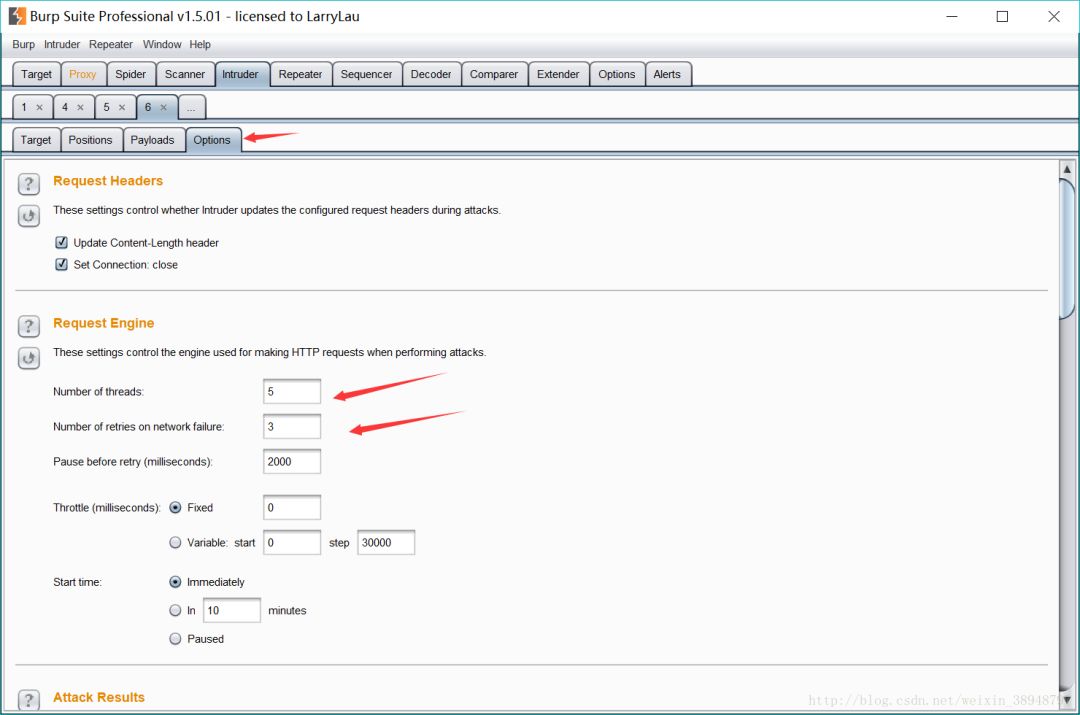Viewport: 1080px width, 715px height.
Task: Open the Help menu
Action: pos(200,44)
